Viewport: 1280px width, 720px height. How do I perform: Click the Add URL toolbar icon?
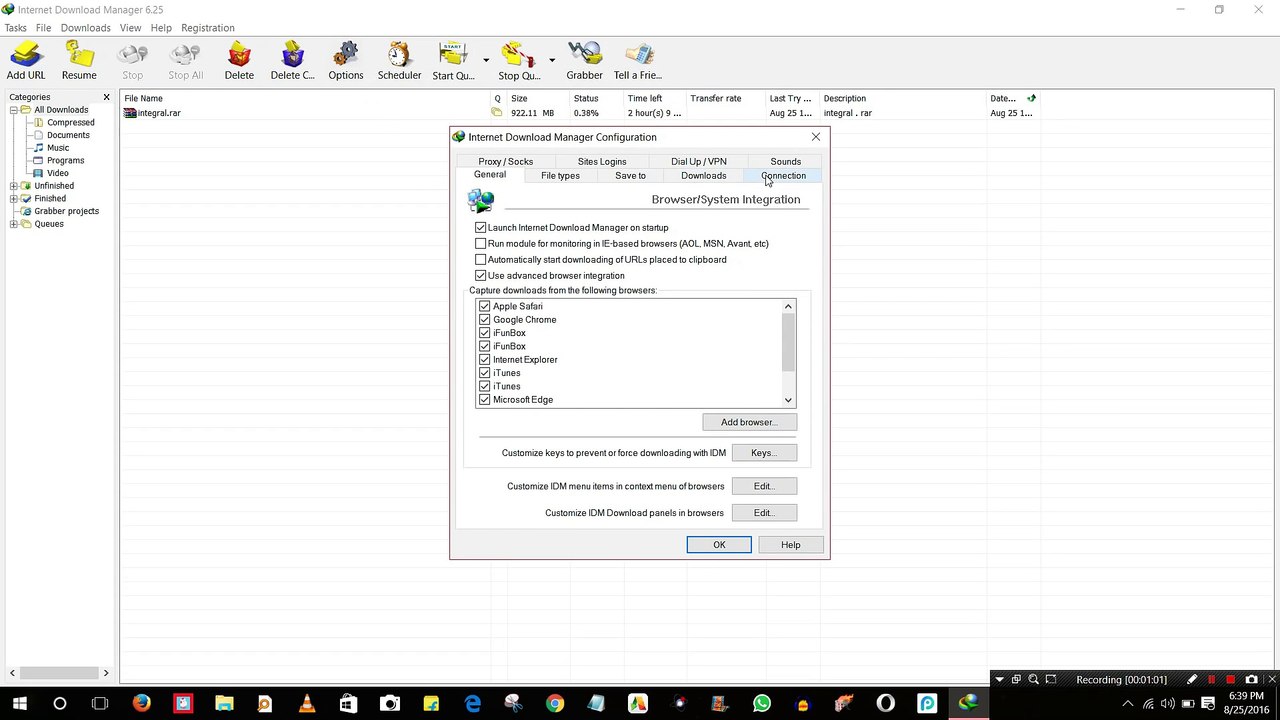(x=26, y=61)
